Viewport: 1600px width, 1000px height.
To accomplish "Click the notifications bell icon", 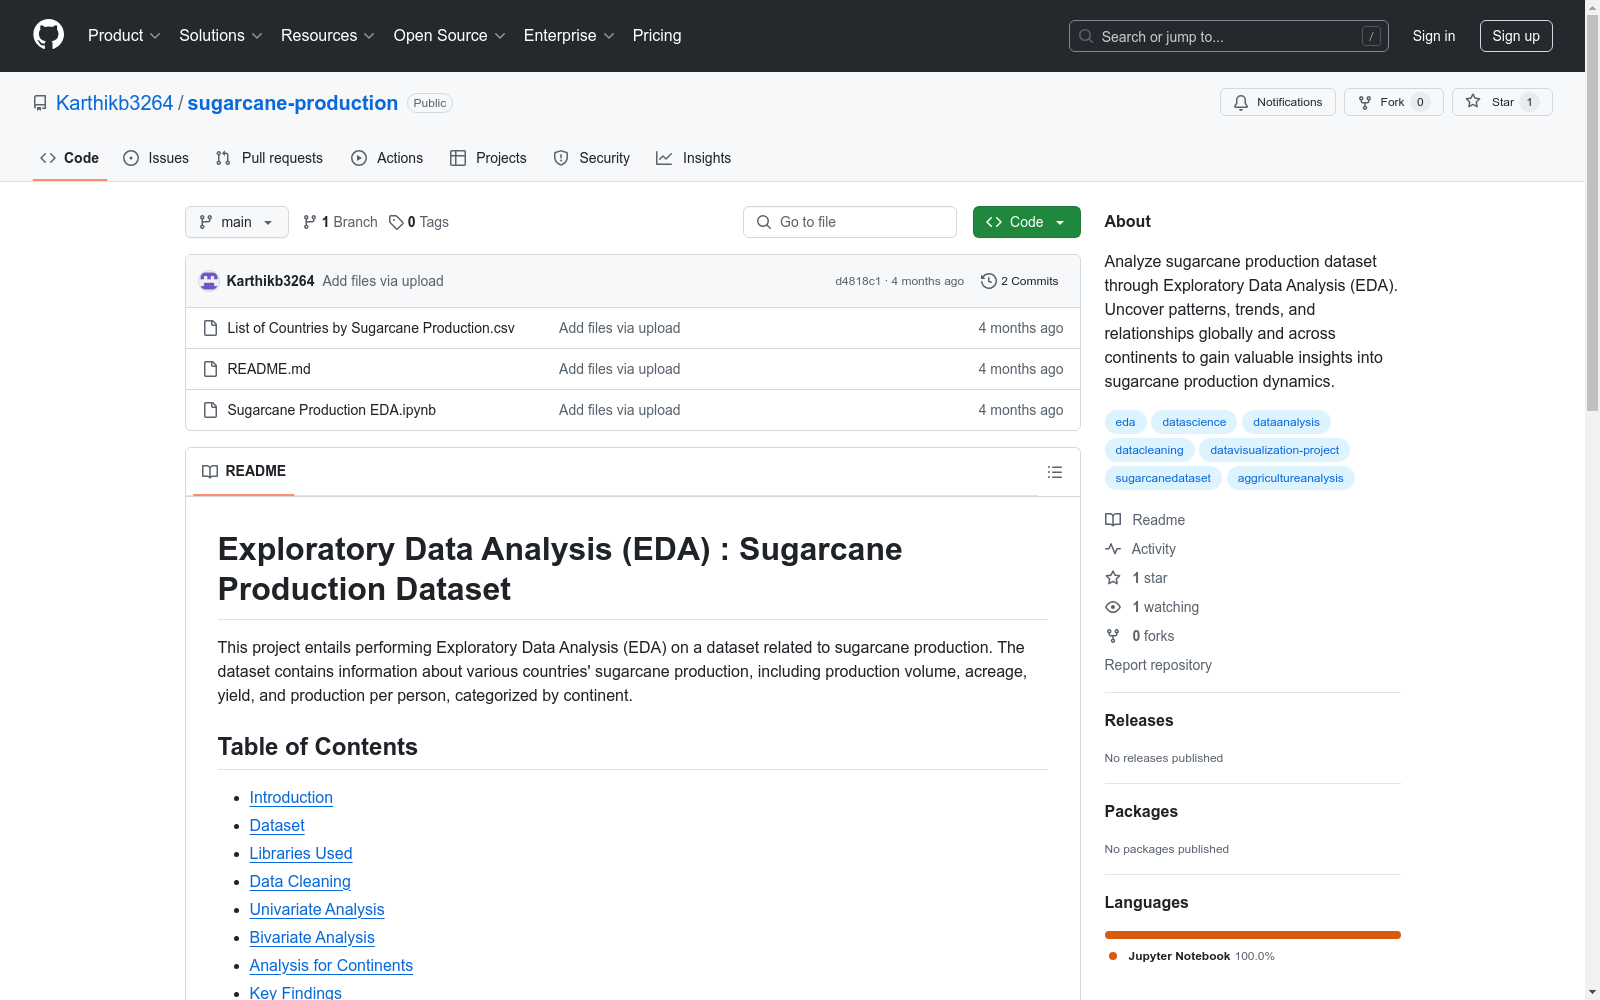I will click(x=1241, y=102).
